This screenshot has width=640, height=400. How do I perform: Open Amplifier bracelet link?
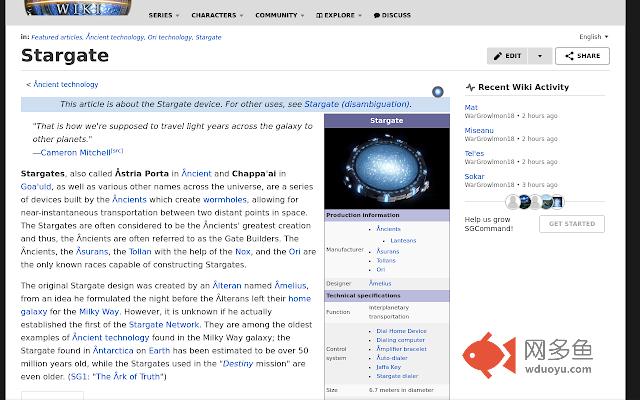401,349
